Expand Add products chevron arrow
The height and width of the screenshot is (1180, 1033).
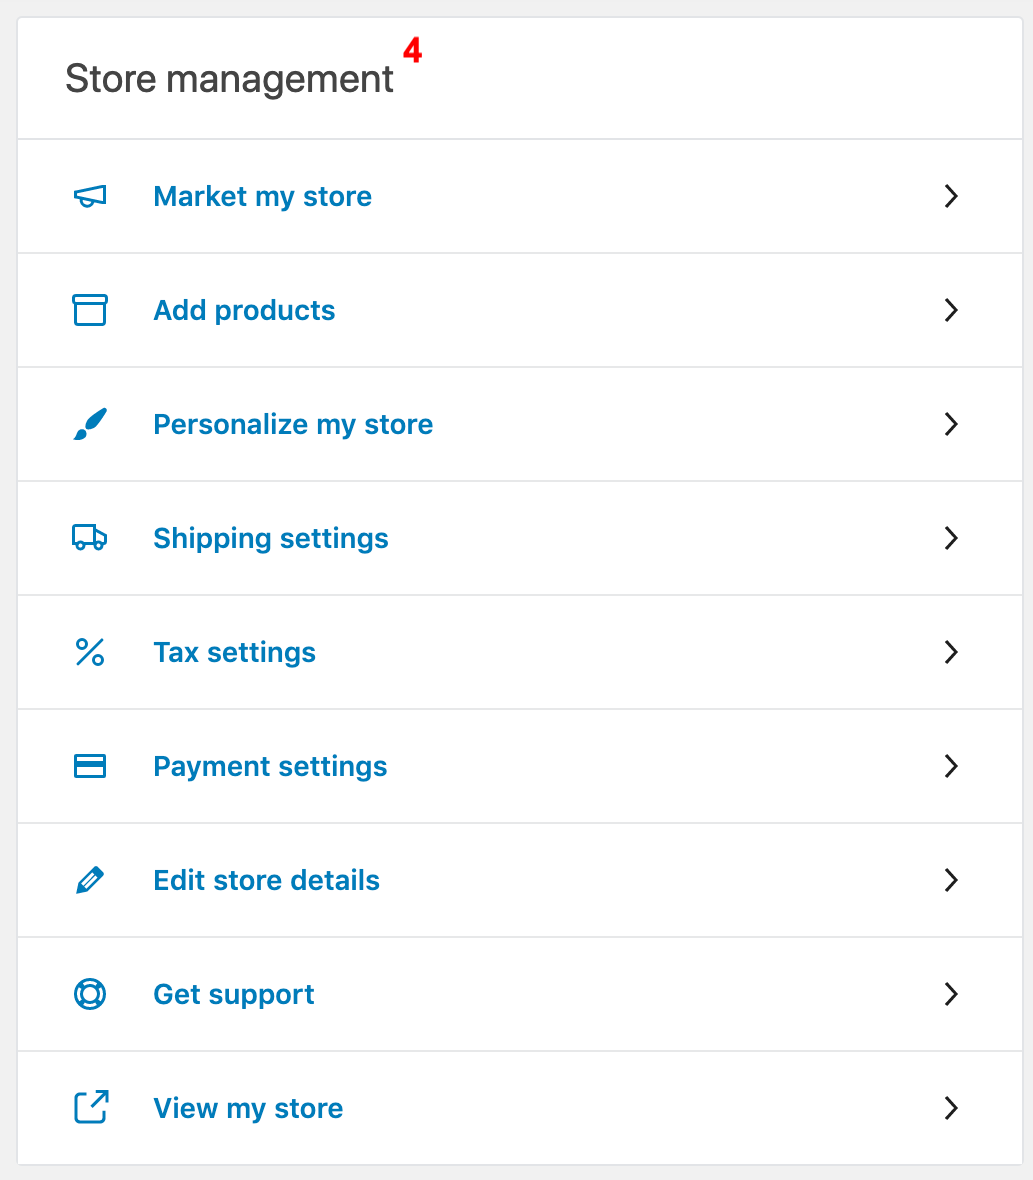pyautogui.click(x=951, y=310)
